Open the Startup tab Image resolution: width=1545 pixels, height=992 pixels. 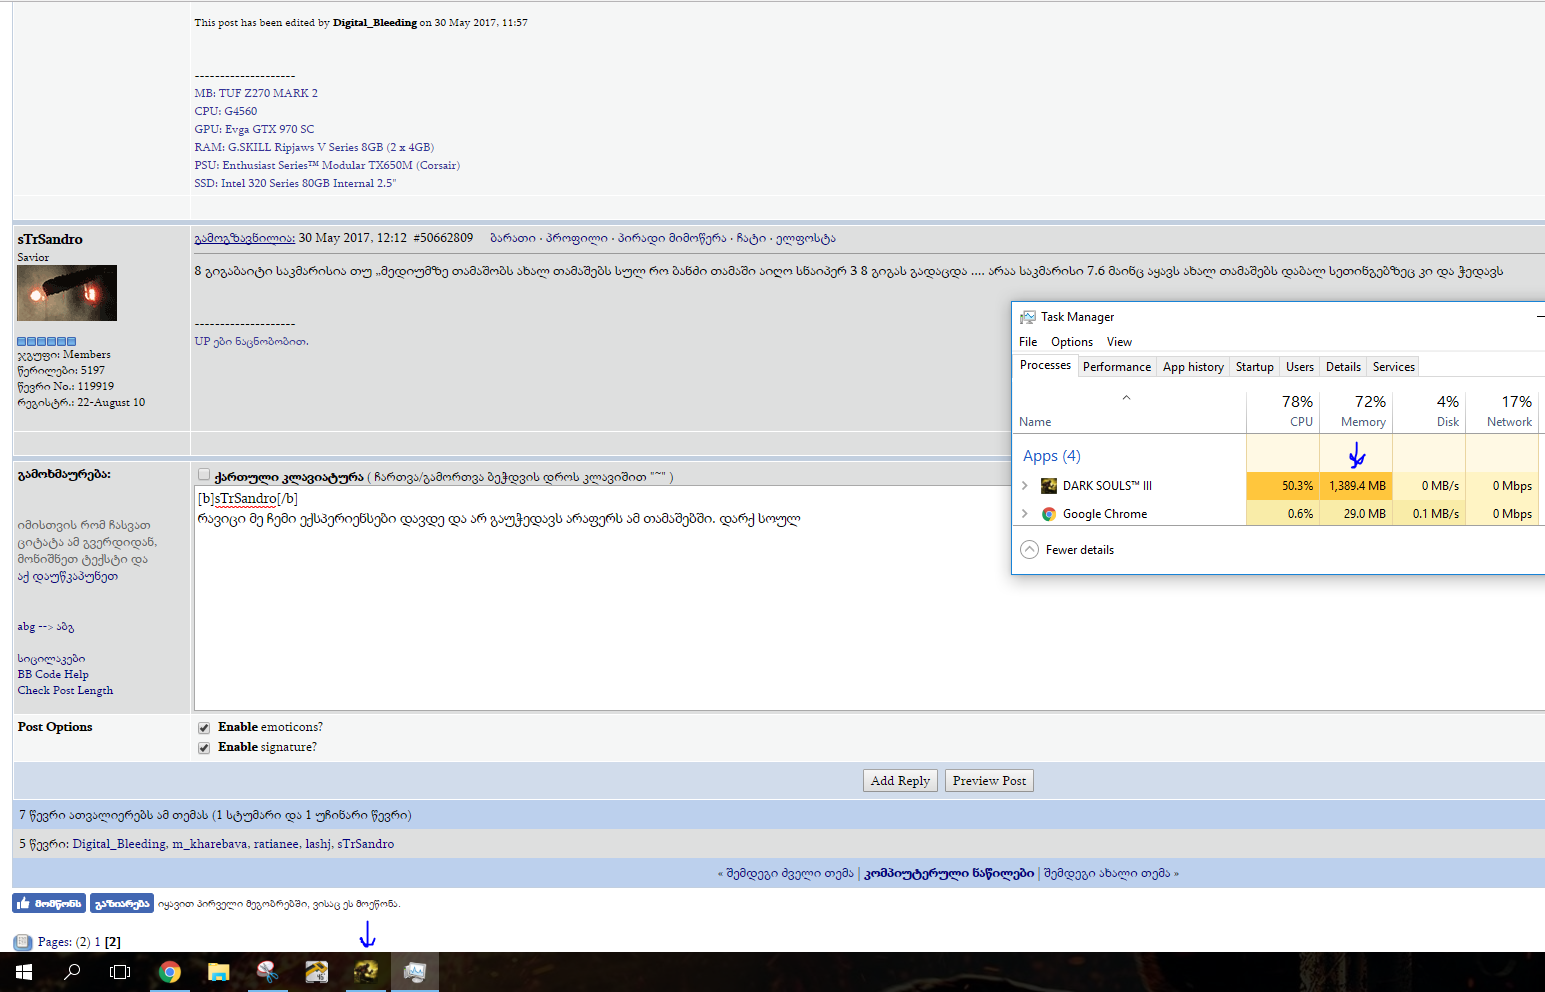pos(1255,367)
